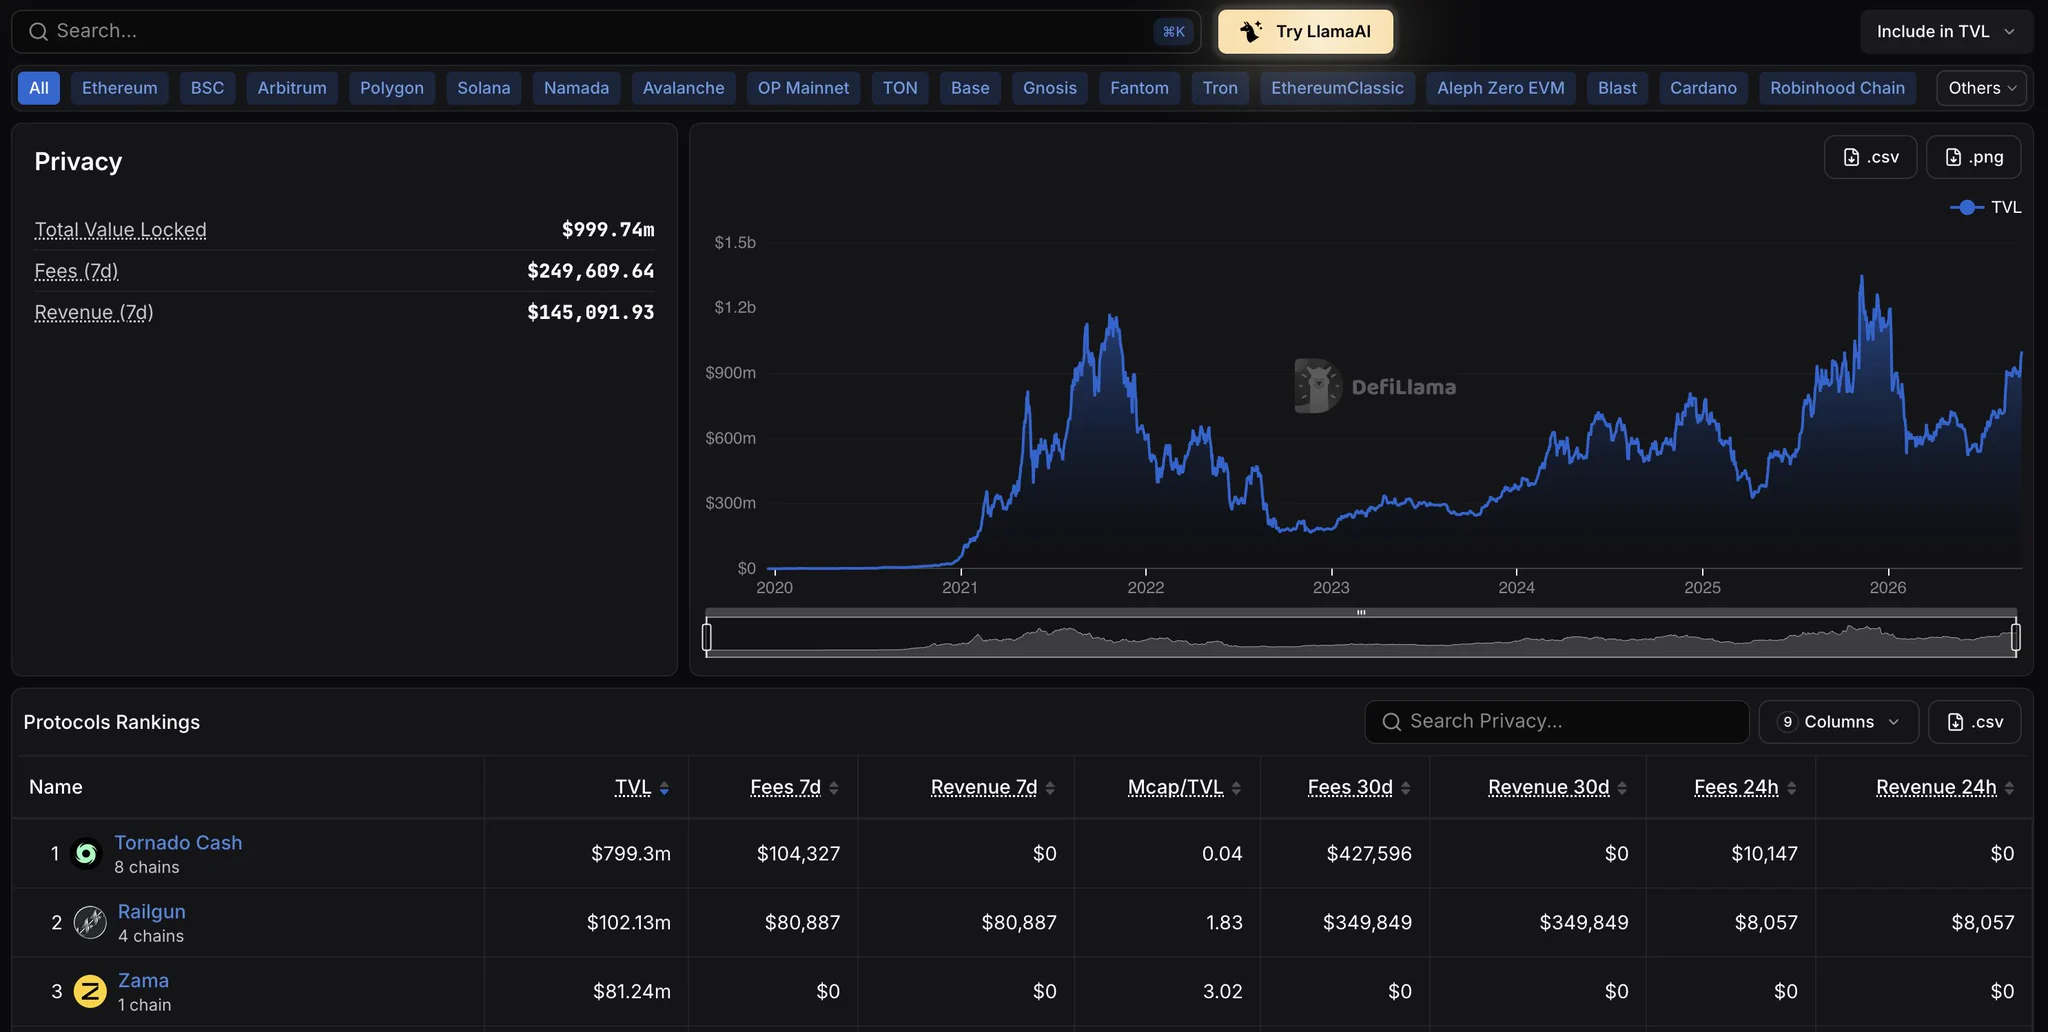Filter by Blast chain
Screen dimensions: 2048x1032
click(1618, 88)
